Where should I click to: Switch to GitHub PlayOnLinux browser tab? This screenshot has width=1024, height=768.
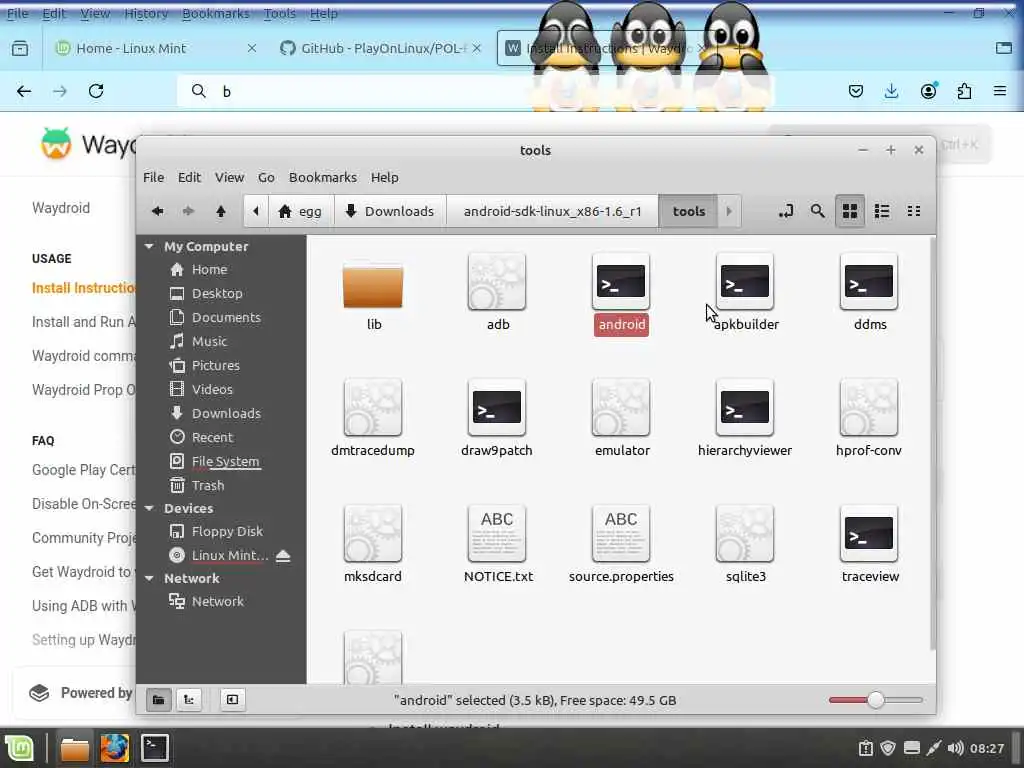tap(381, 48)
